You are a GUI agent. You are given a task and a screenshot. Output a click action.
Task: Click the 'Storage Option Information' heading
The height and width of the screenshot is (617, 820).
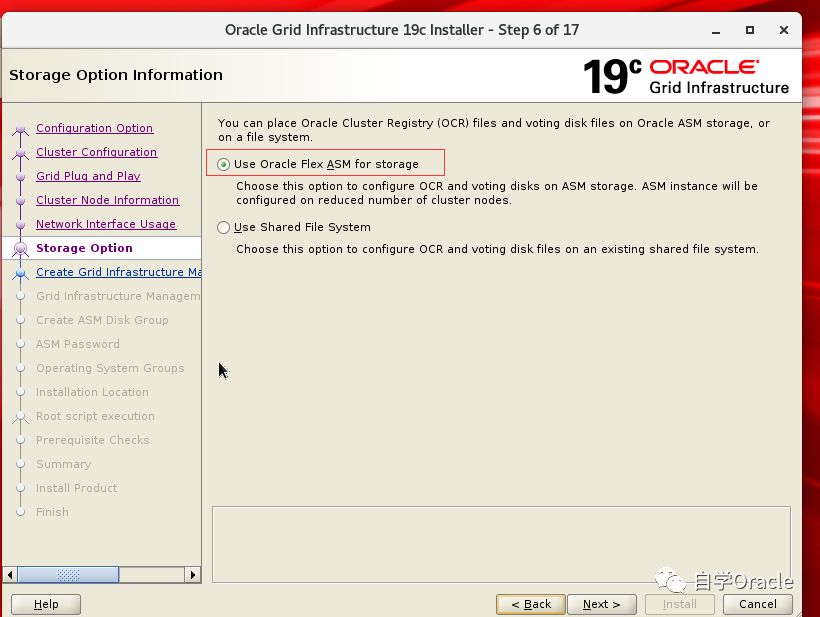116,75
